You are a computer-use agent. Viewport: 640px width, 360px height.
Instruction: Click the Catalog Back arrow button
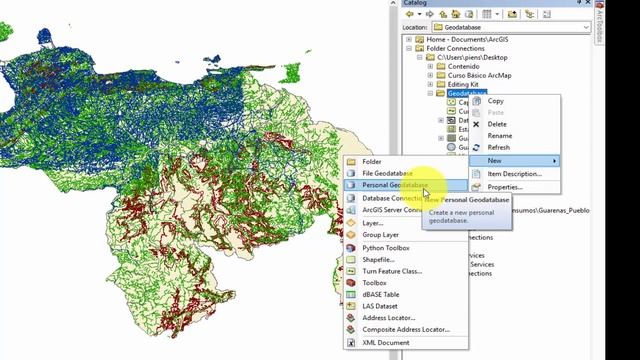coord(409,14)
